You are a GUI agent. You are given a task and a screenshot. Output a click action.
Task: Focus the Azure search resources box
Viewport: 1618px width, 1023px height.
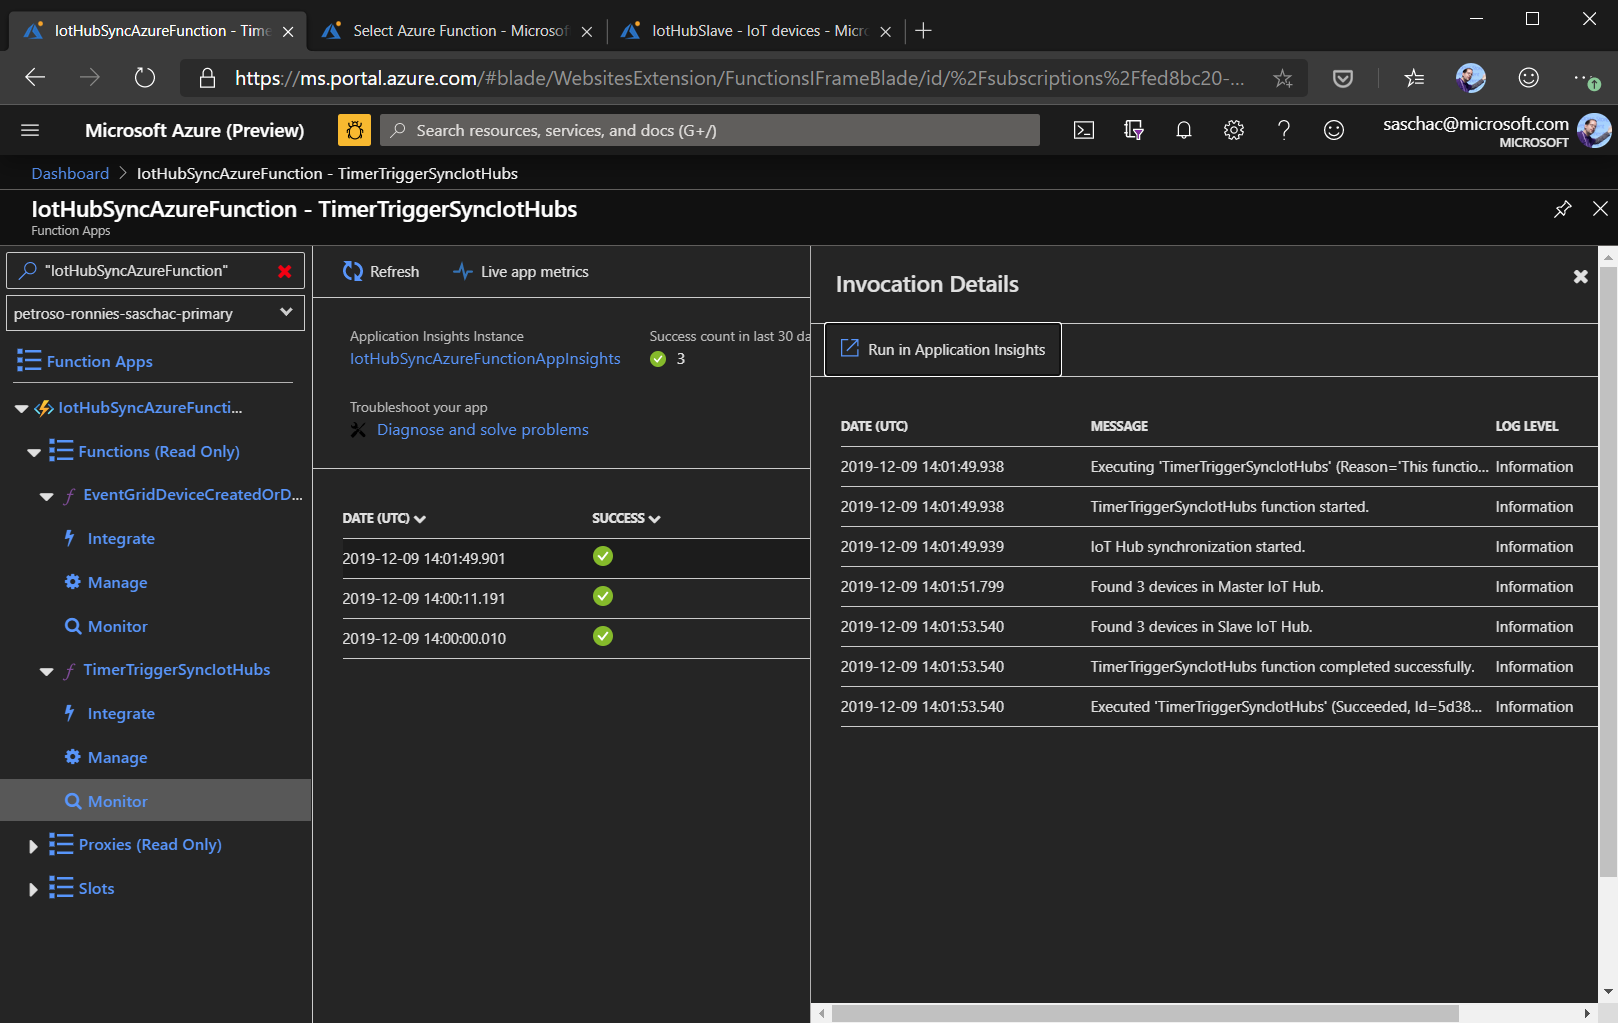(710, 130)
